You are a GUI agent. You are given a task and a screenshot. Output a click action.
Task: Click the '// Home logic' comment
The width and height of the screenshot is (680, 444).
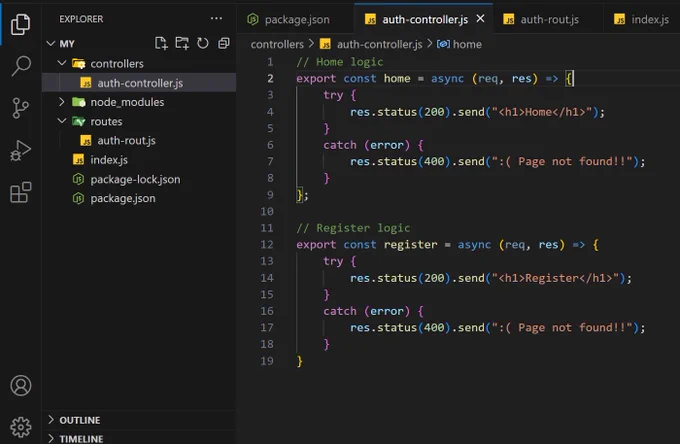click(x=340, y=62)
